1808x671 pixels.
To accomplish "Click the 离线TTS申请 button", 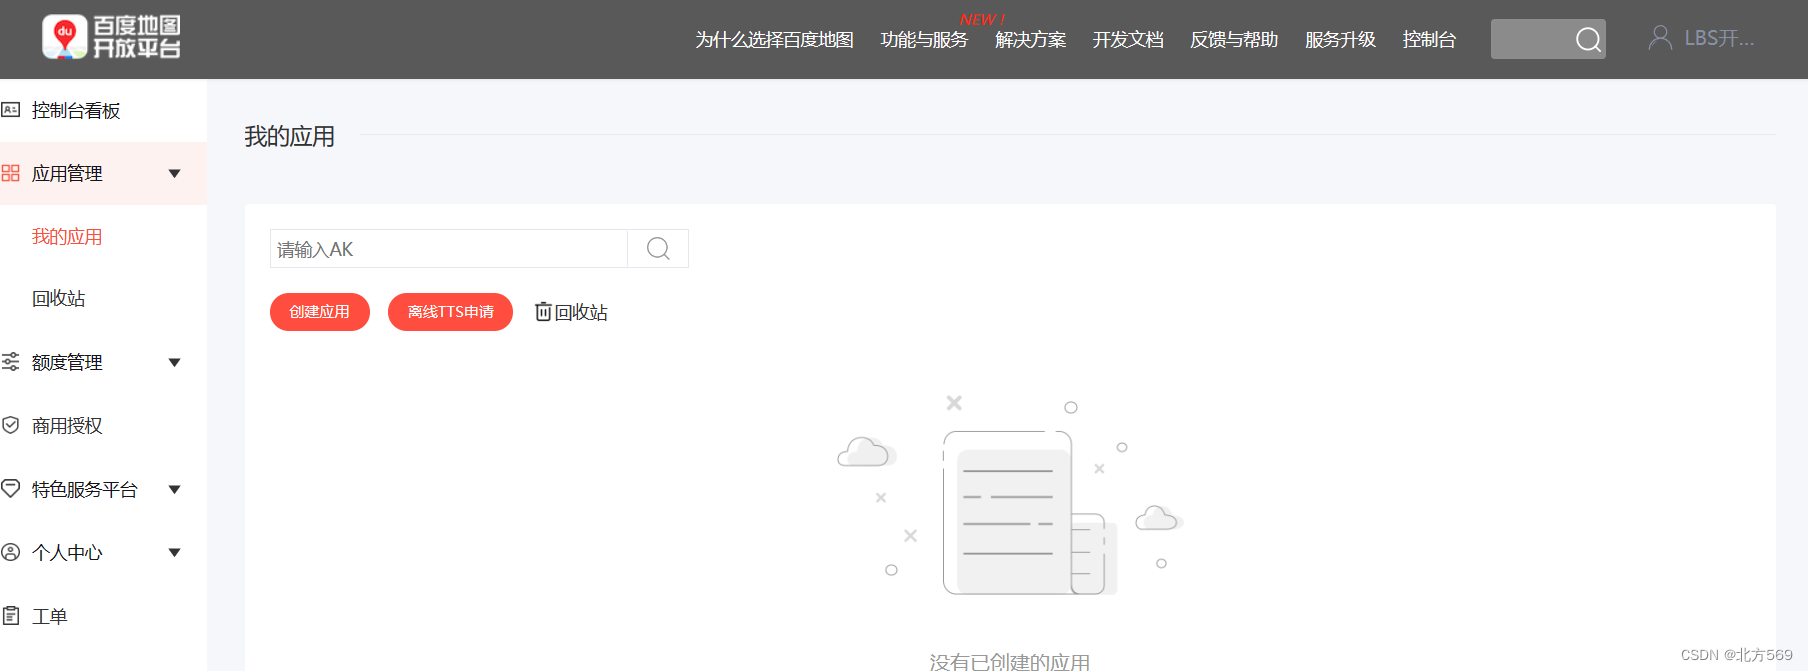I will pyautogui.click(x=450, y=312).
